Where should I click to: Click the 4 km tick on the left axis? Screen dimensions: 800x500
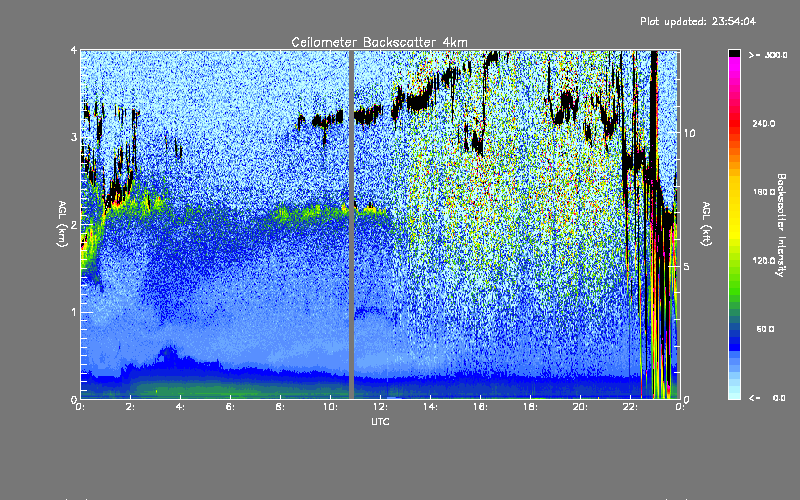click(74, 50)
